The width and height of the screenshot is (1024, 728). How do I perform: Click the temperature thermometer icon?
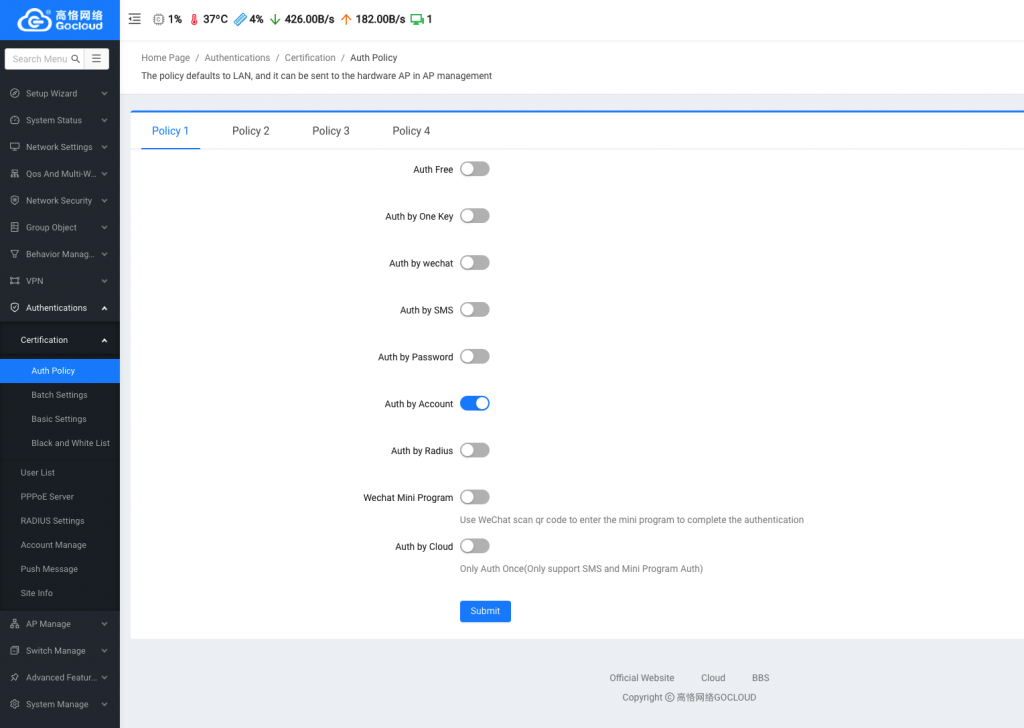(194, 19)
